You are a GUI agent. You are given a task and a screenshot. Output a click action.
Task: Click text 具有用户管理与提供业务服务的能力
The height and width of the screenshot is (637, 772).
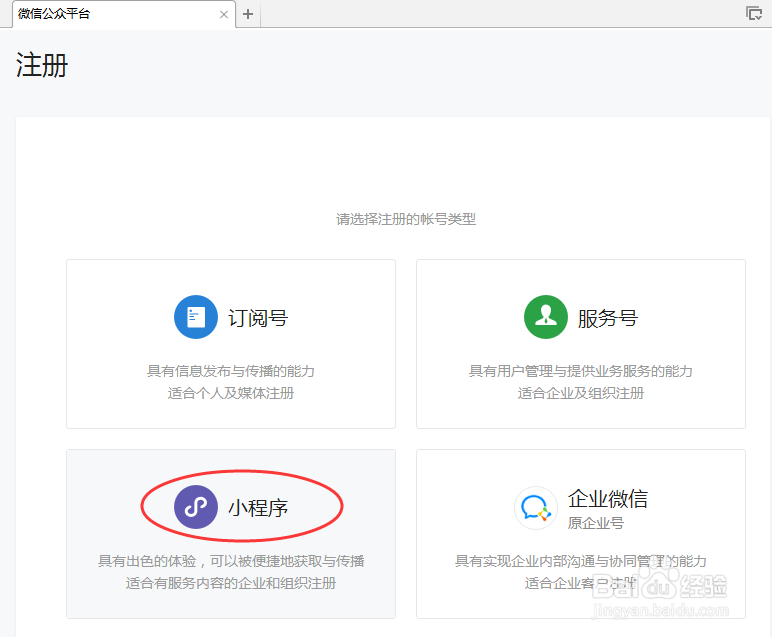pyautogui.click(x=581, y=371)
